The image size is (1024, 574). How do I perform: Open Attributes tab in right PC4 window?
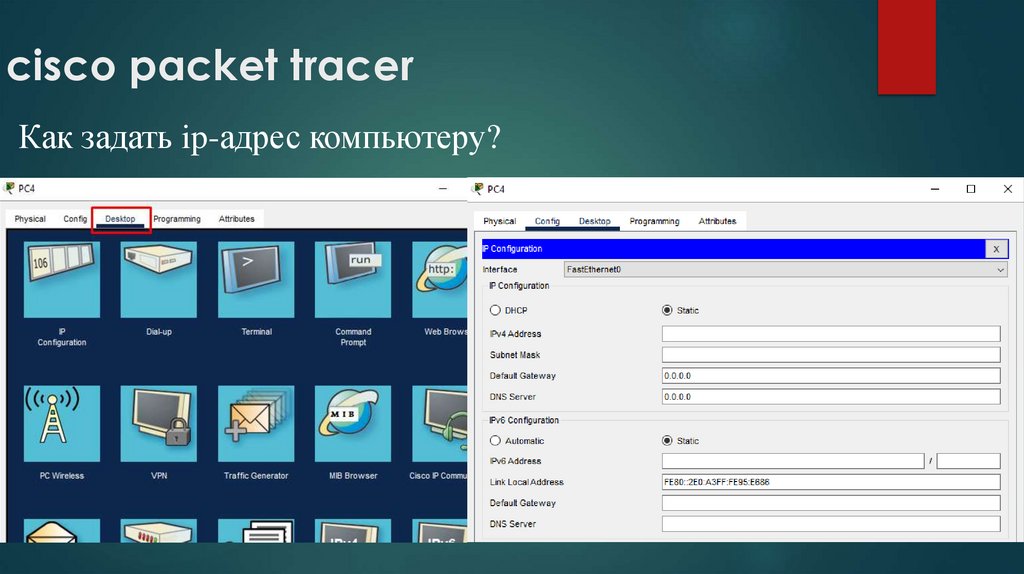717,221
